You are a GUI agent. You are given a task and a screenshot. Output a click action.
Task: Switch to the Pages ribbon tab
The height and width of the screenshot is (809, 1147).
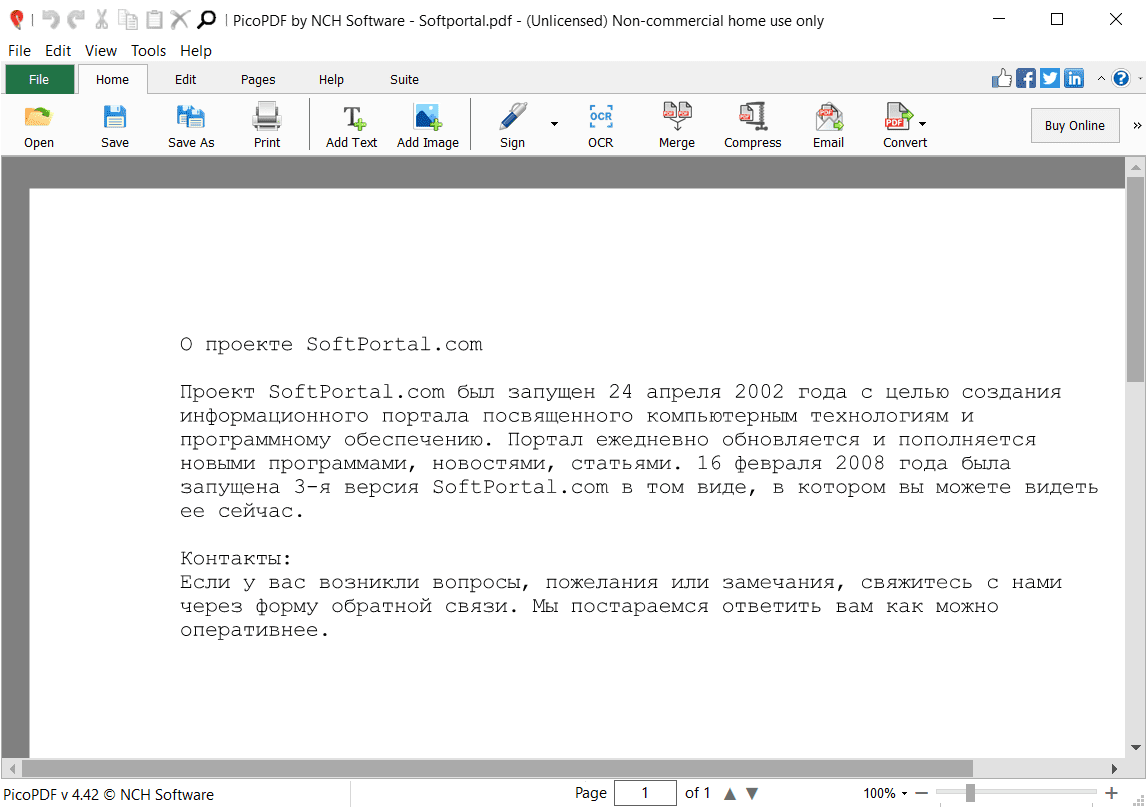(257, 79)
